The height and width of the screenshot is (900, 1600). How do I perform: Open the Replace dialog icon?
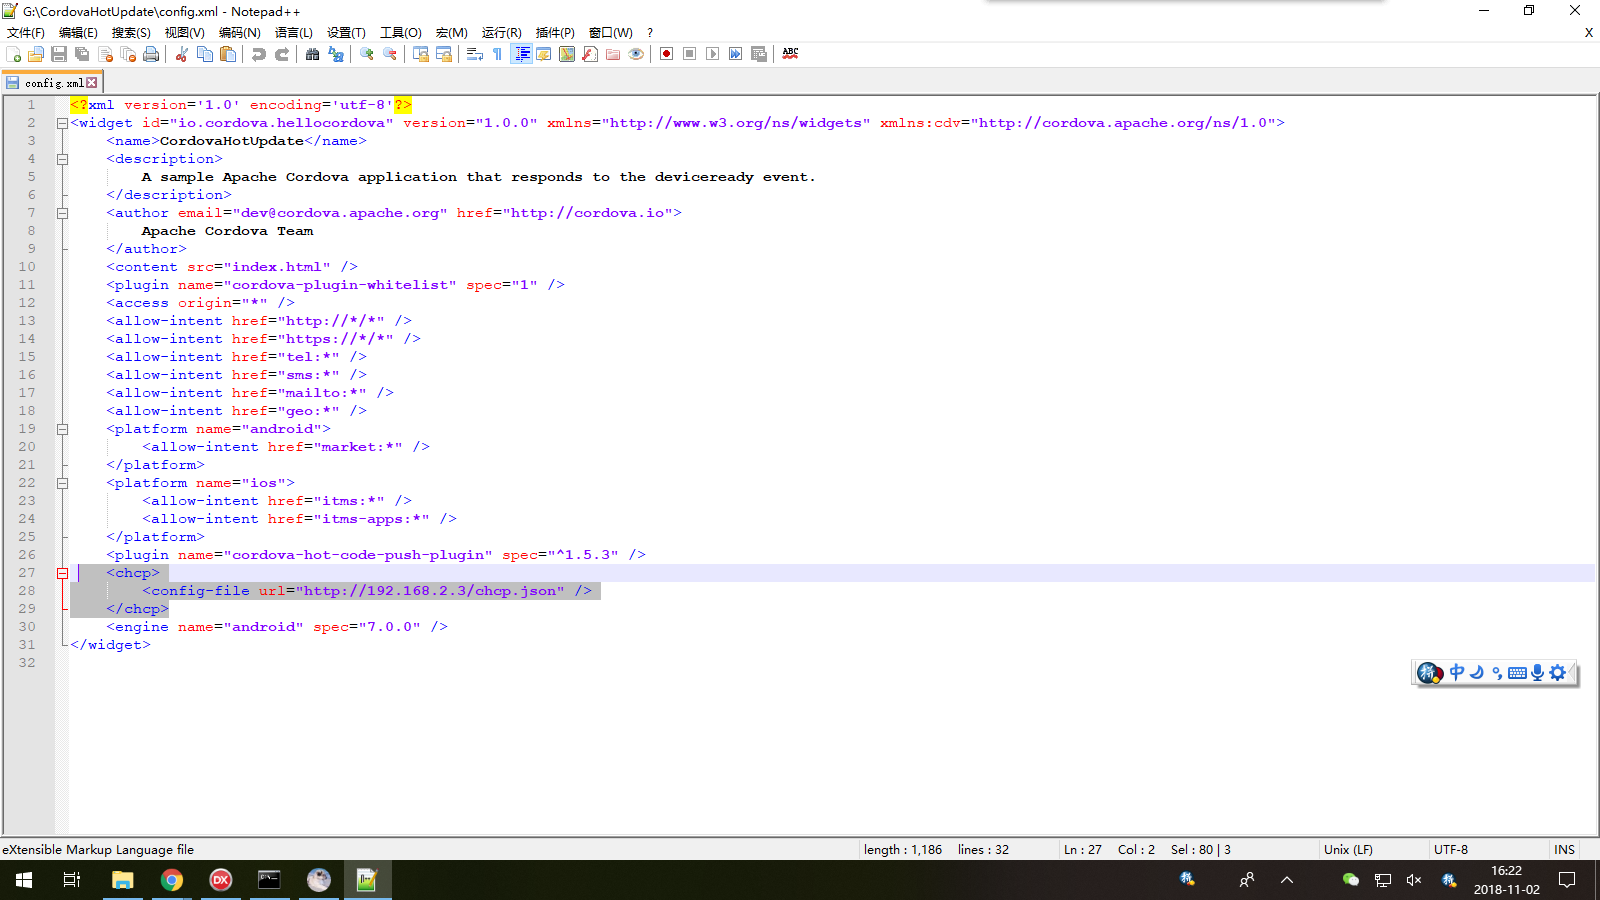[x=336, y=54]
